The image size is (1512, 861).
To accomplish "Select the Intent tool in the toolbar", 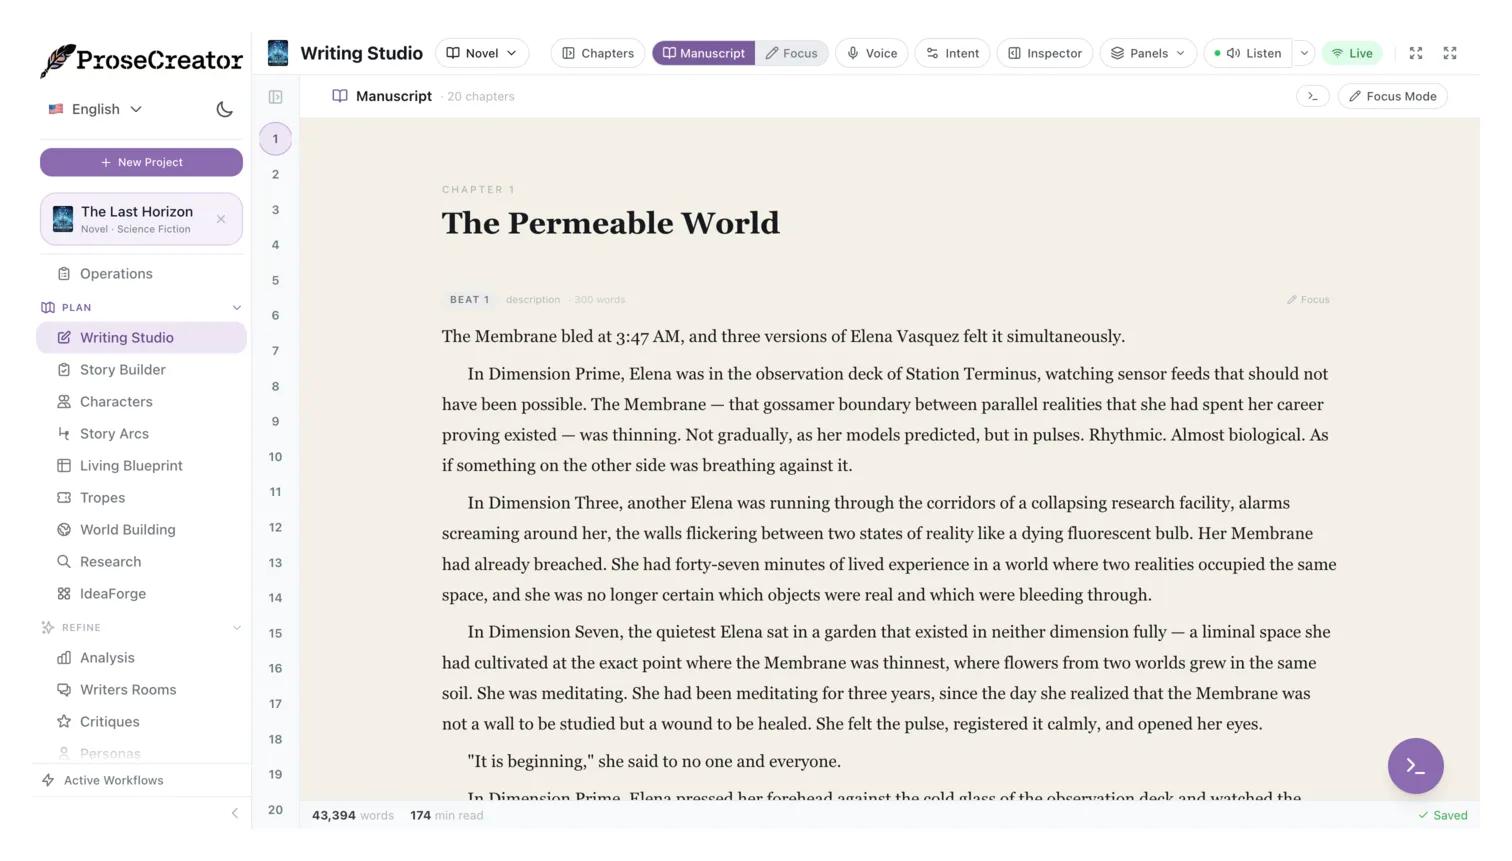I will tap(951, 53).
